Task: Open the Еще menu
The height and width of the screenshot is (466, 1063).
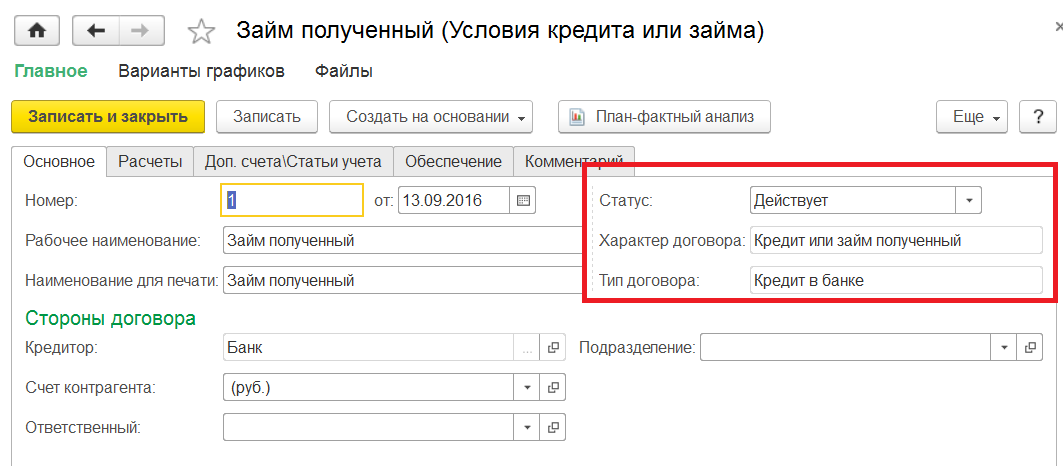Action: point(972,117)
